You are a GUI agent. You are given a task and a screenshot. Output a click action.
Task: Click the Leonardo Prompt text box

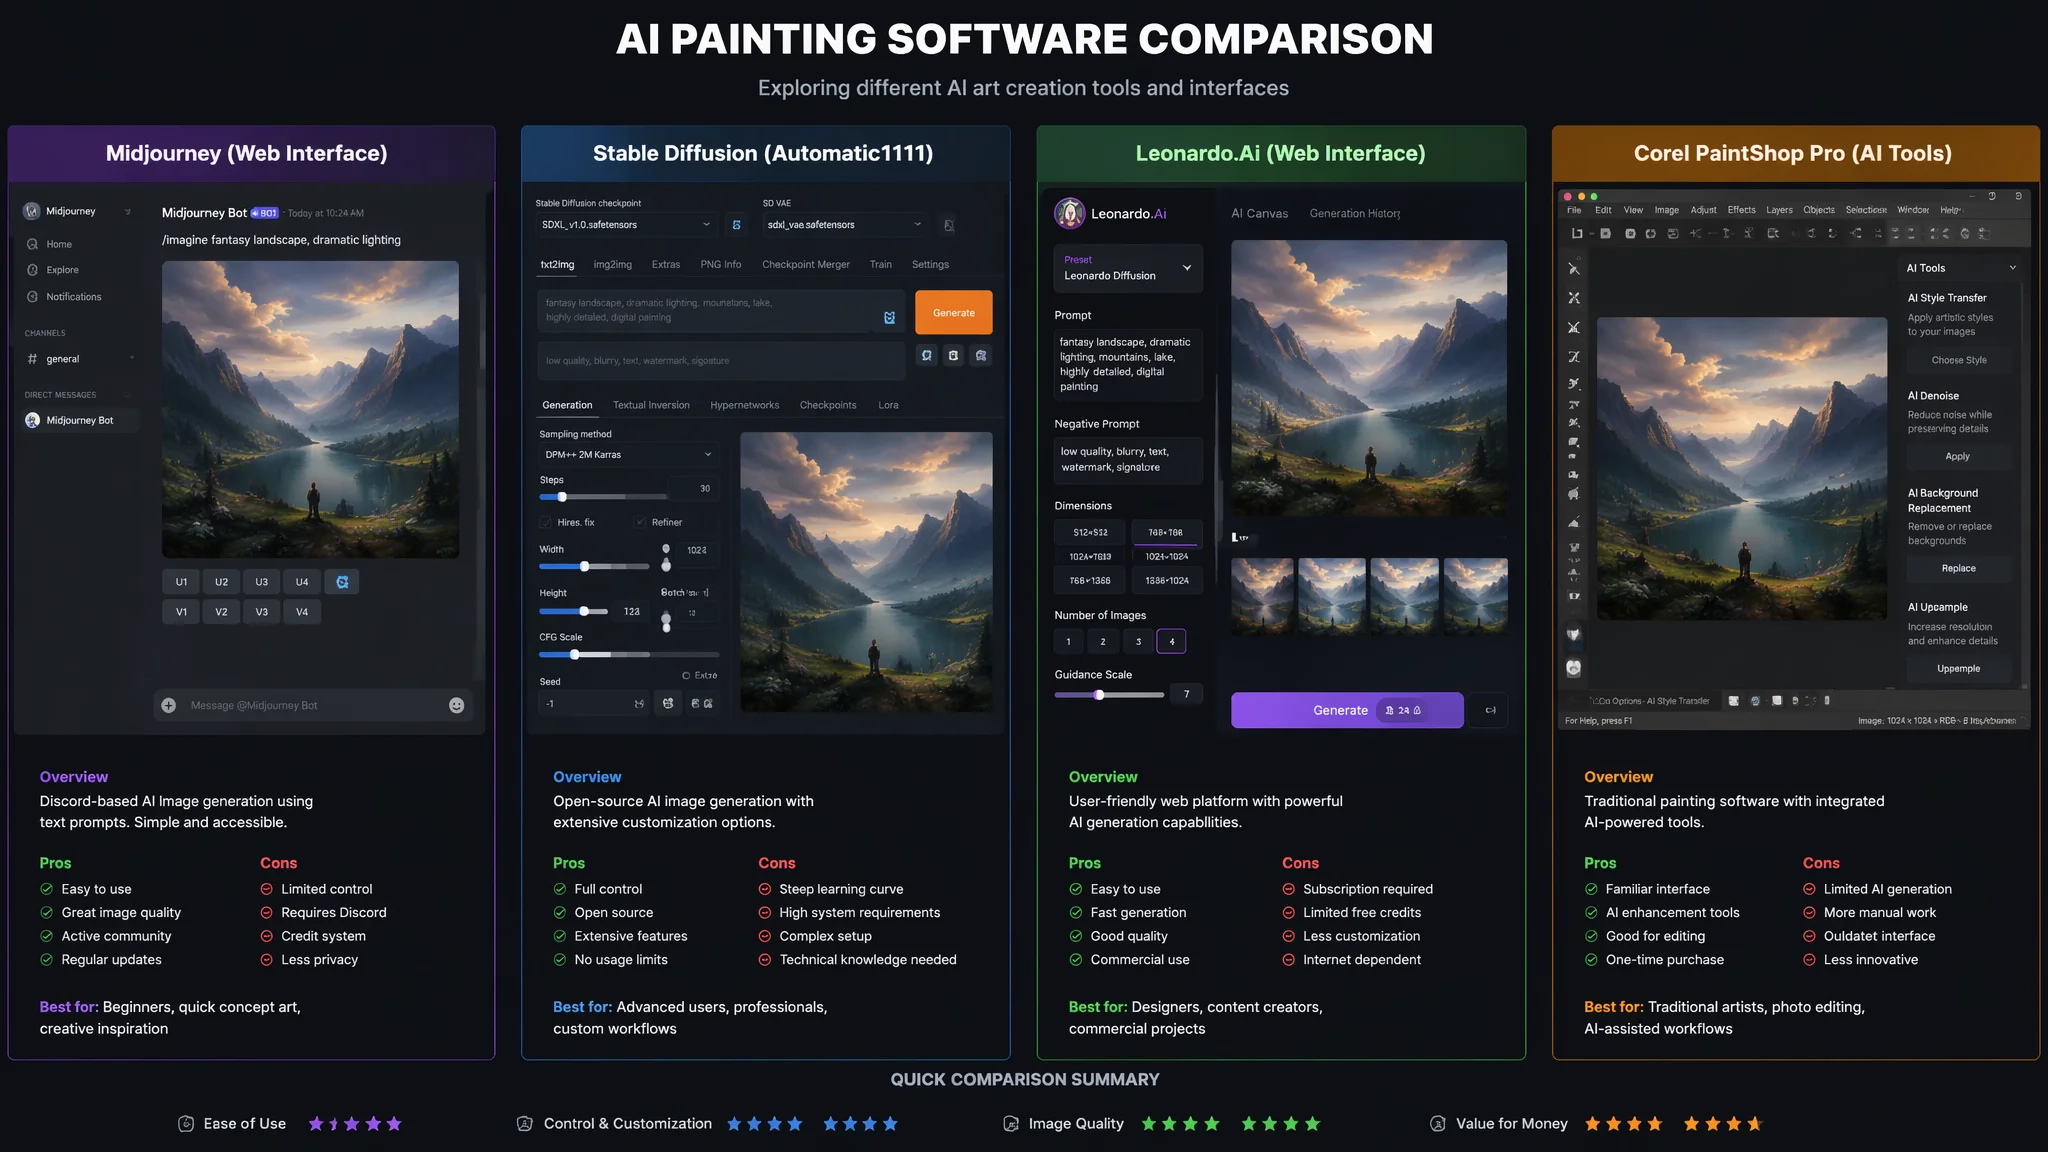click(x=1128, y=365)
